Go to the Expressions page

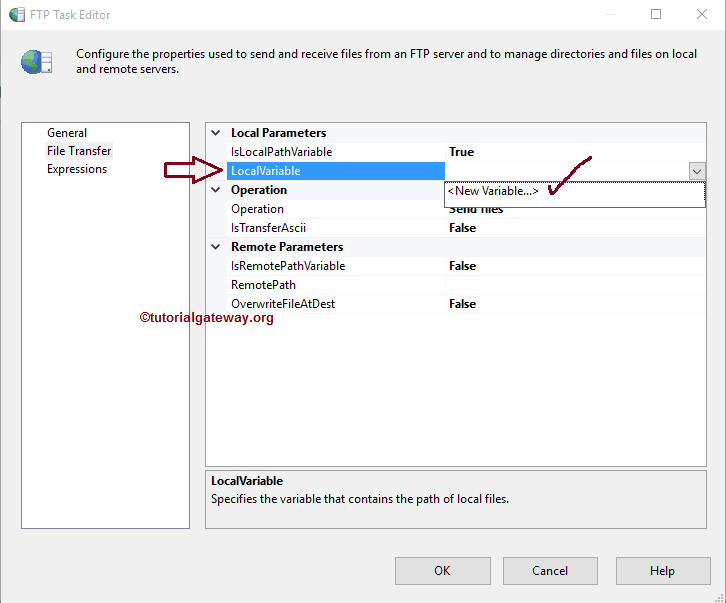[77, 169]
